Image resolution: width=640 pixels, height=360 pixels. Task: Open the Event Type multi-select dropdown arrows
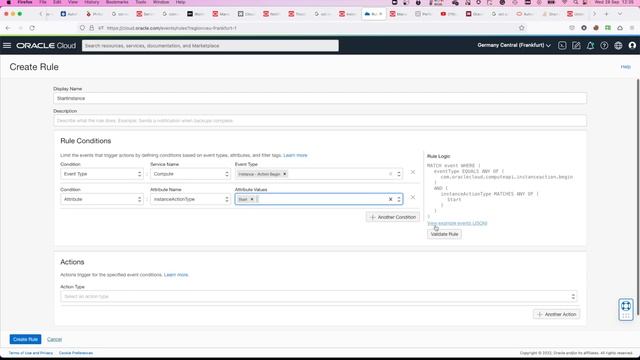coord(399,174)
